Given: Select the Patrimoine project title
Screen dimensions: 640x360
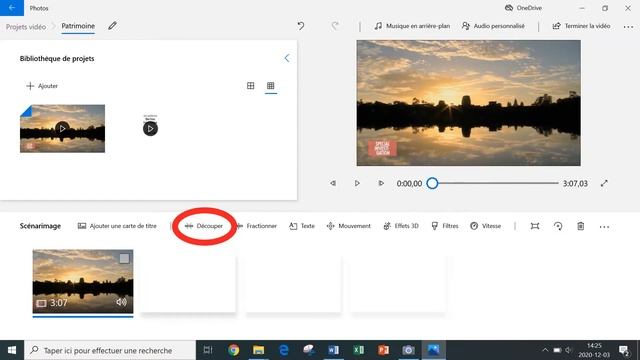Looking at the screenshot, I should click(78, 26).
